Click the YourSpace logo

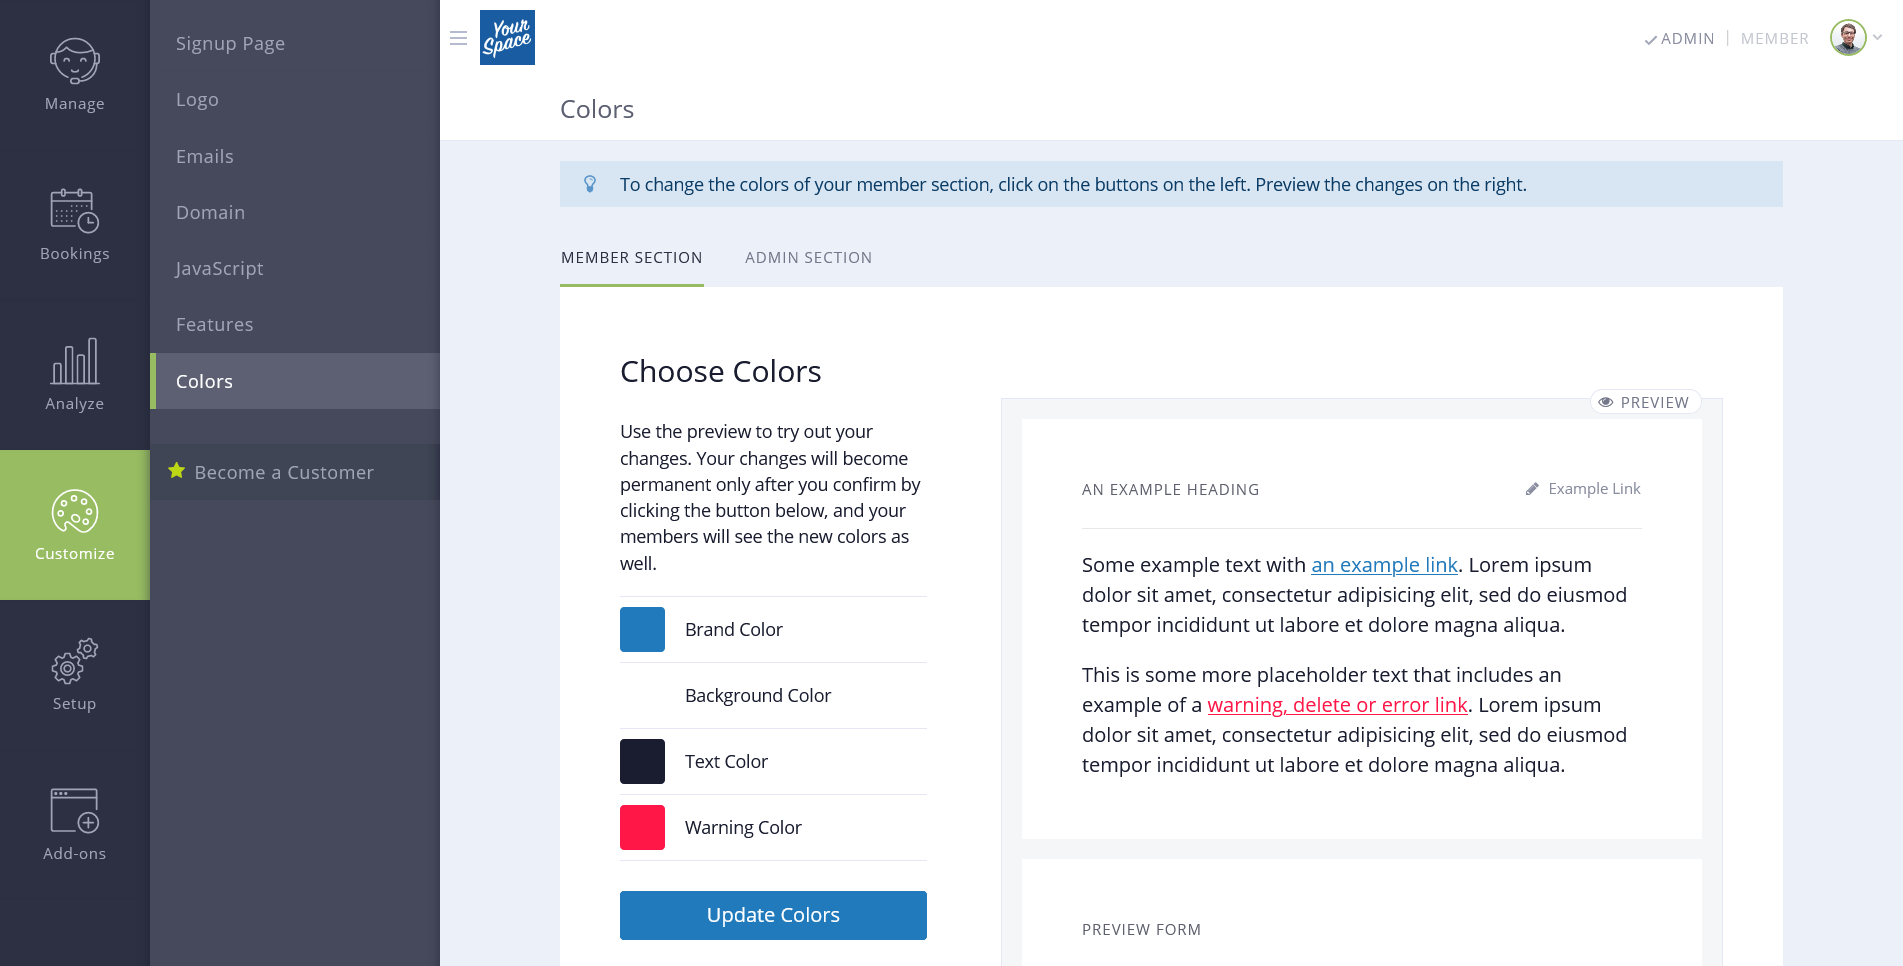tap(507, 37)
